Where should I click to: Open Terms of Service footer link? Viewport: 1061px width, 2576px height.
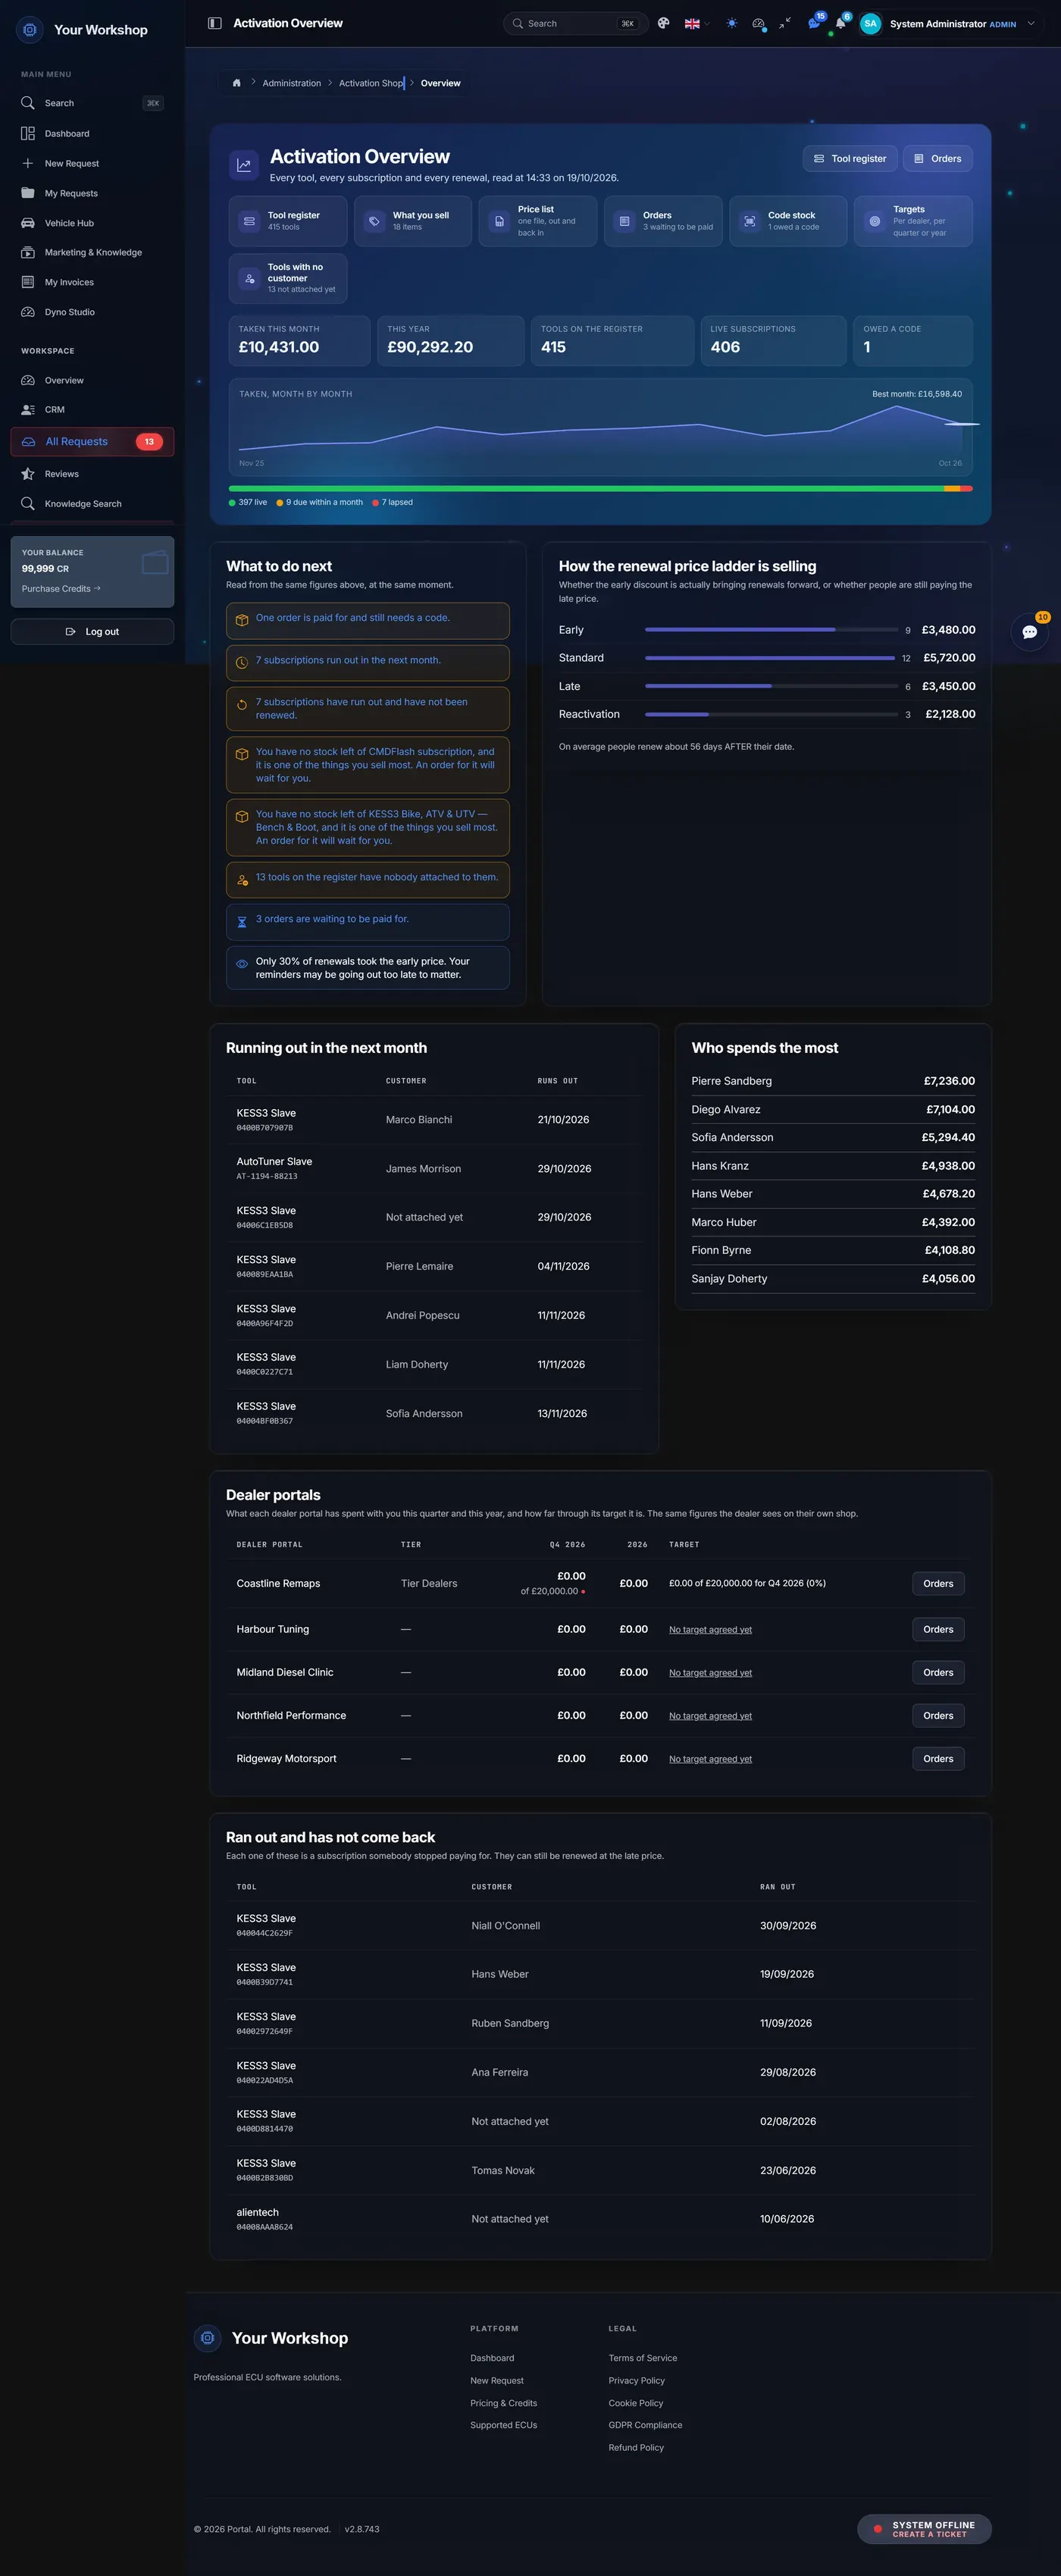(643, 2358)
